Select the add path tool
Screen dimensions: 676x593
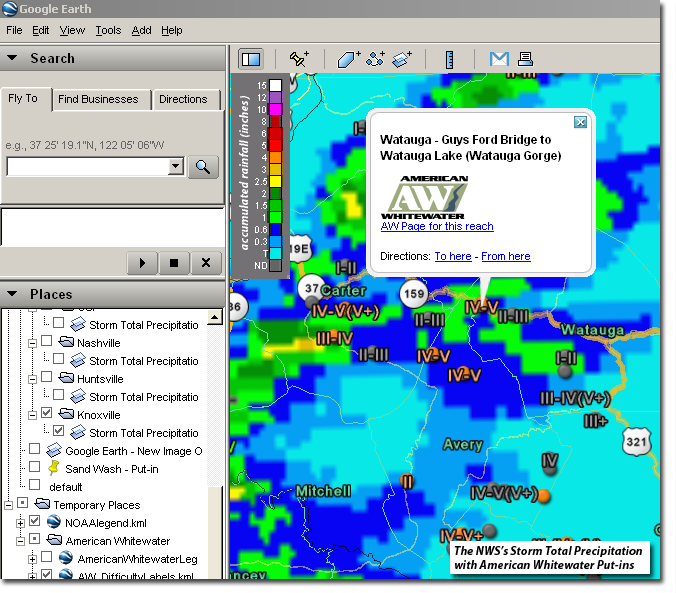pyautogui.click(x=375, y=59)
